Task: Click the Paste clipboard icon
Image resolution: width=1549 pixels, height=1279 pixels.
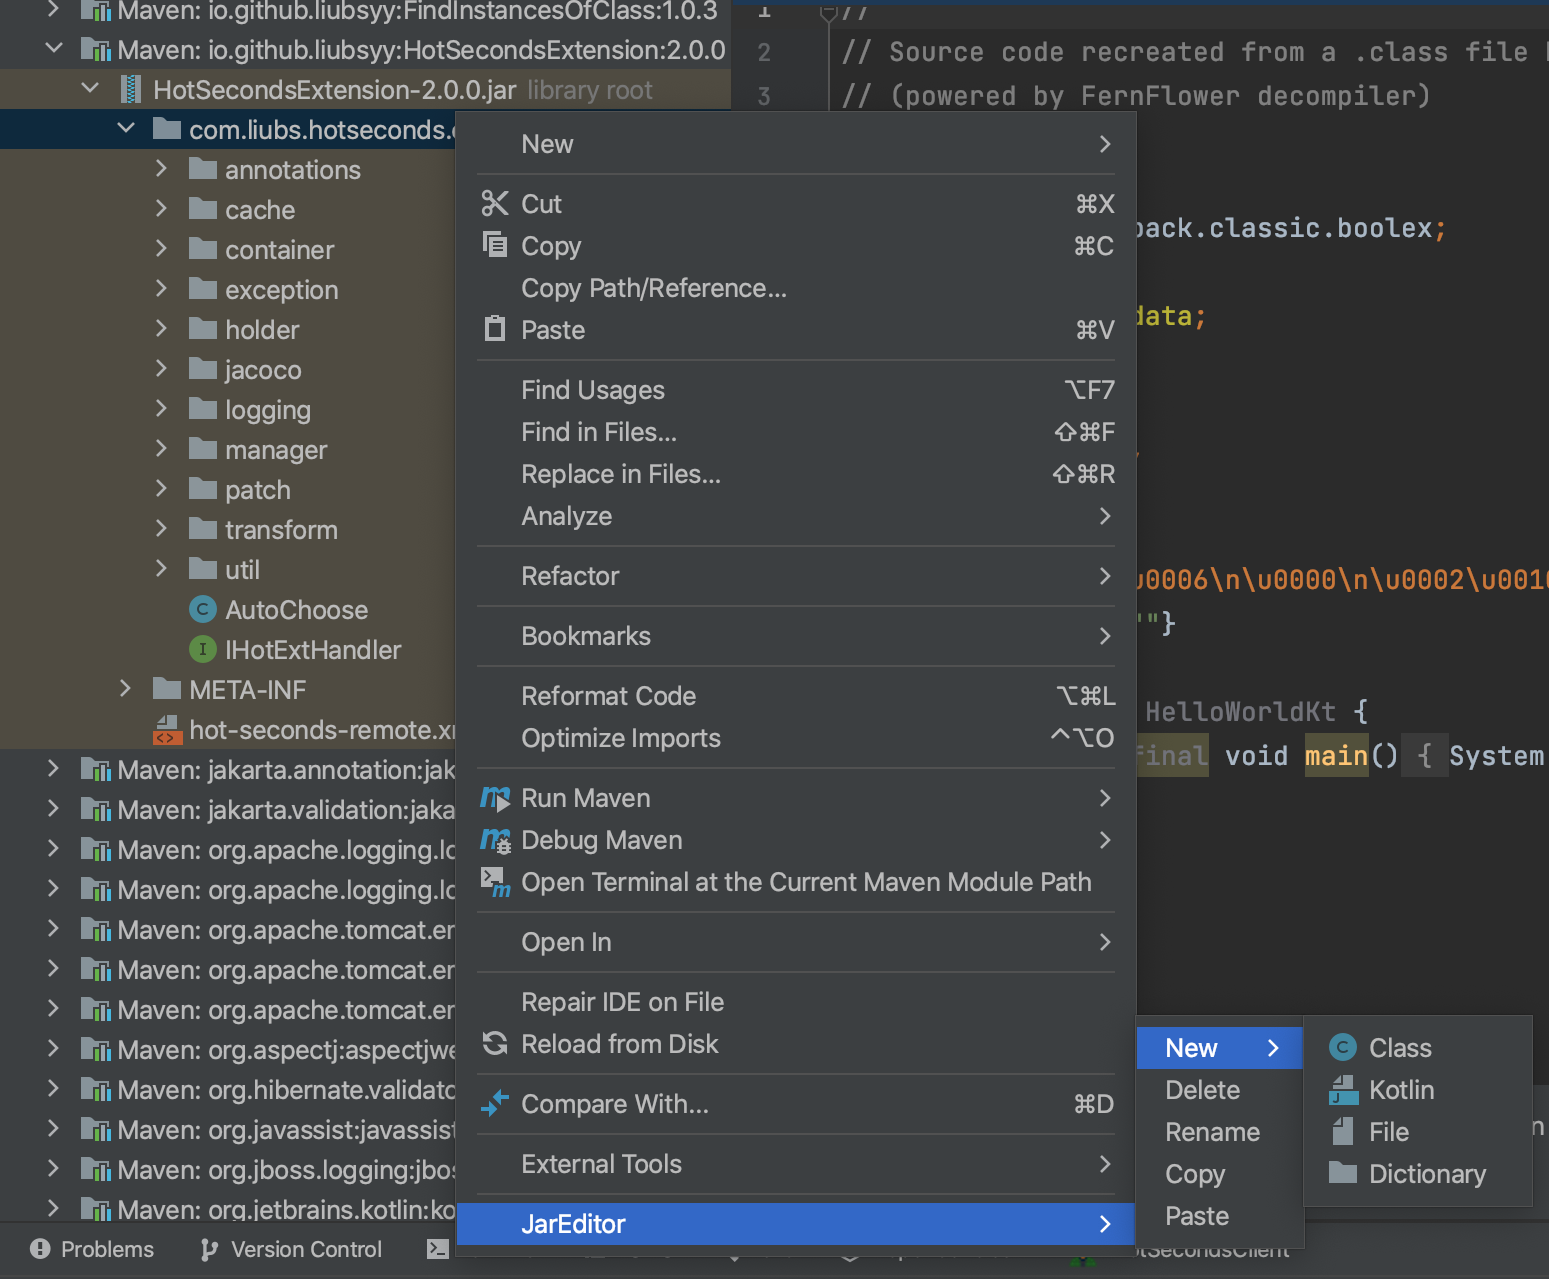Action: pyautogui.click(x=495, y=329)
